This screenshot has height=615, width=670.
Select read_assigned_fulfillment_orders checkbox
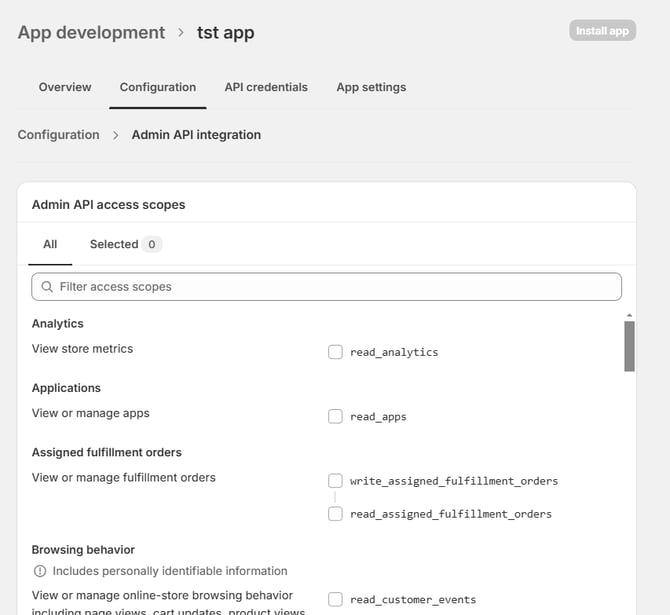[336, 514]
